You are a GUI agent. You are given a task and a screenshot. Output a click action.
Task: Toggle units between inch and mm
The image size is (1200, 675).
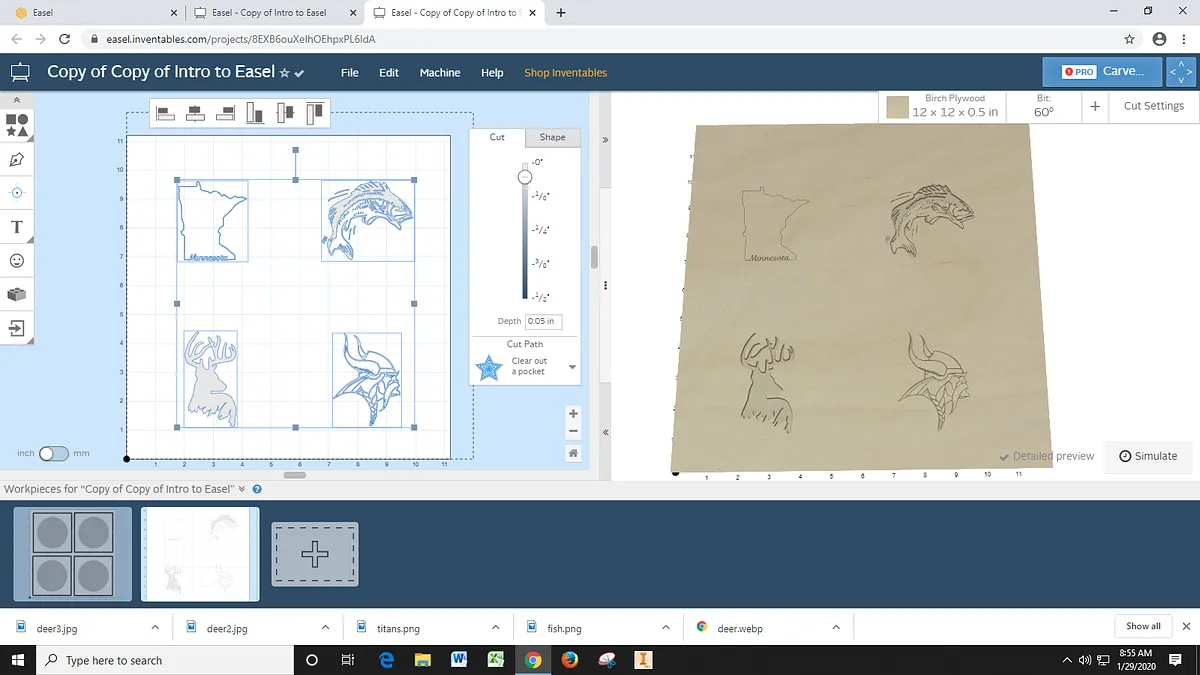pos(53,453)
